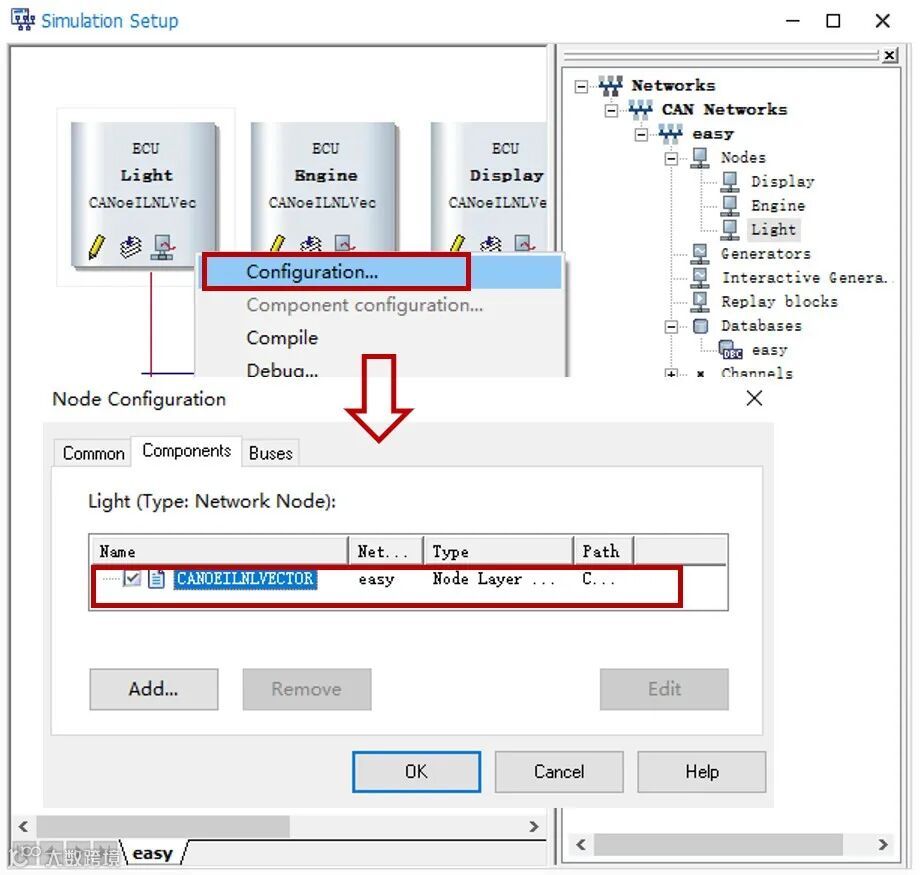Screen dimensions: 920x875
Task: Choose Configuration... from context menu
Action: coord(381,272)
